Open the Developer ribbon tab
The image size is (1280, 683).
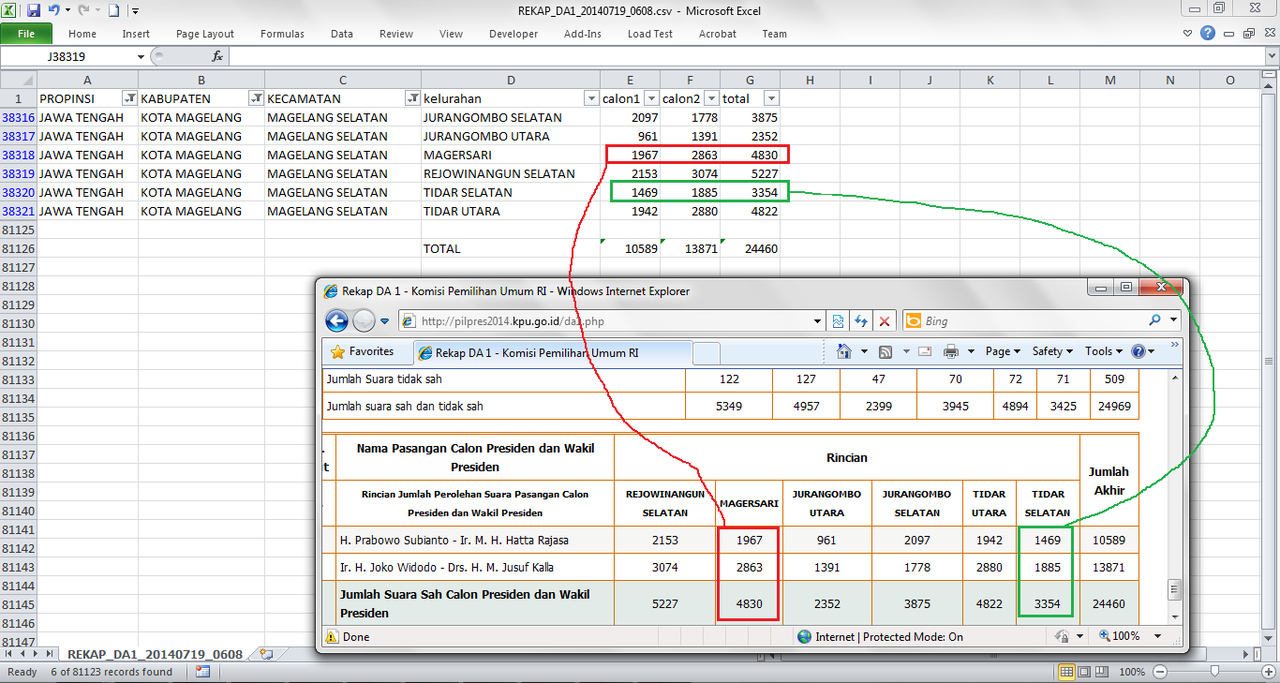click(513, 34)
